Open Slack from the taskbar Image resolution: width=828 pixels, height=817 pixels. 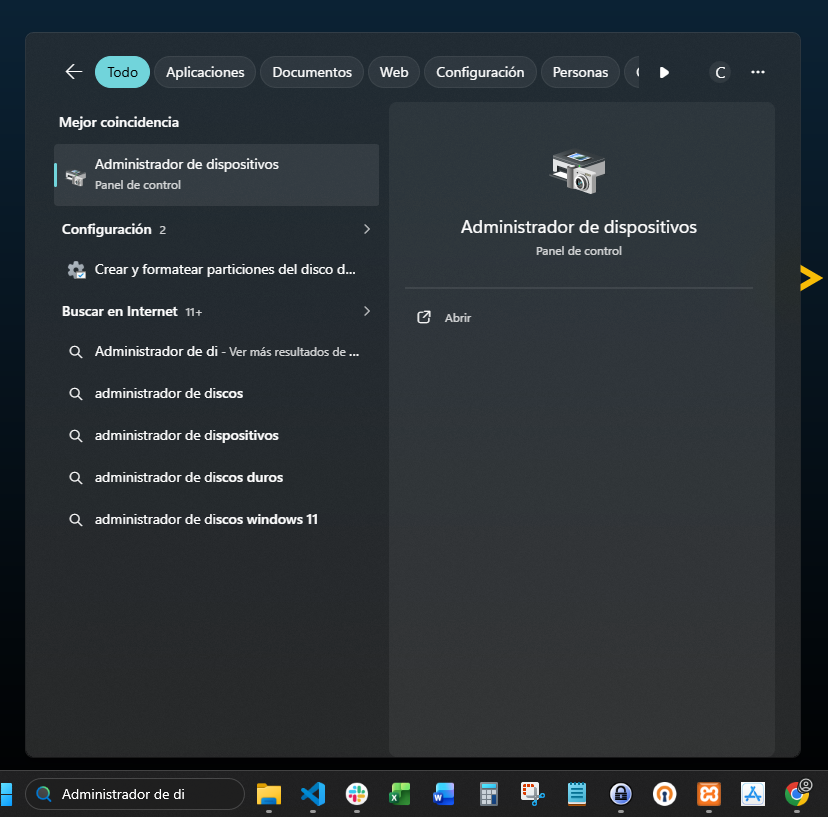tap(357, 794)
